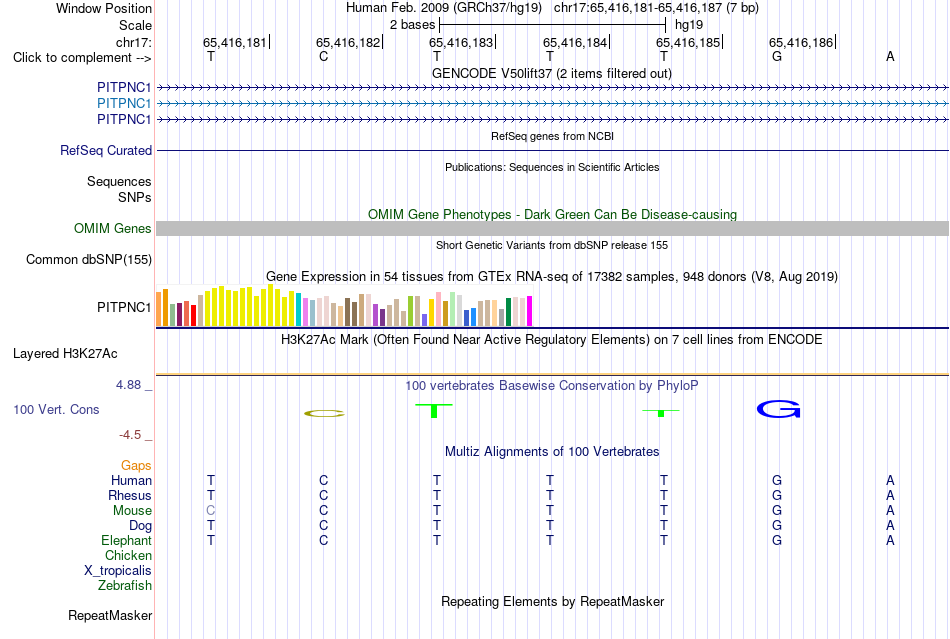Select the third PITPNC1 GENCODE transcript label
950x639 pixels.
pyautogui.click(x=124, y=119)
